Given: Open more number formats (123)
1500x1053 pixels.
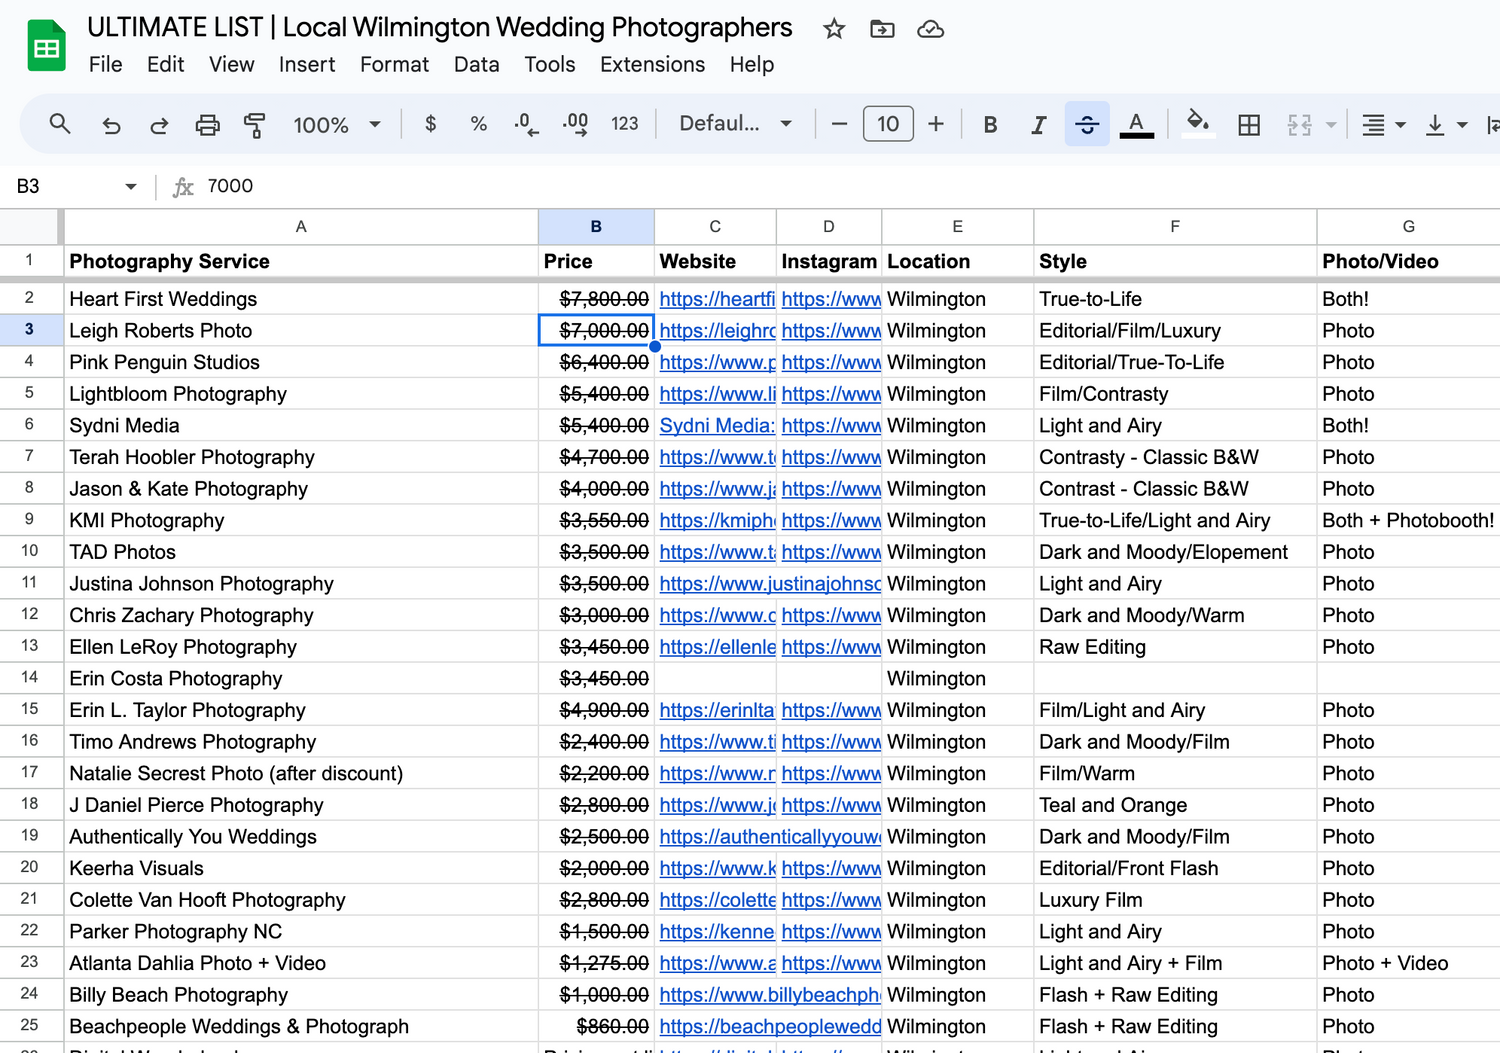Looking at the screenshot, I should [x=625, y=124].
